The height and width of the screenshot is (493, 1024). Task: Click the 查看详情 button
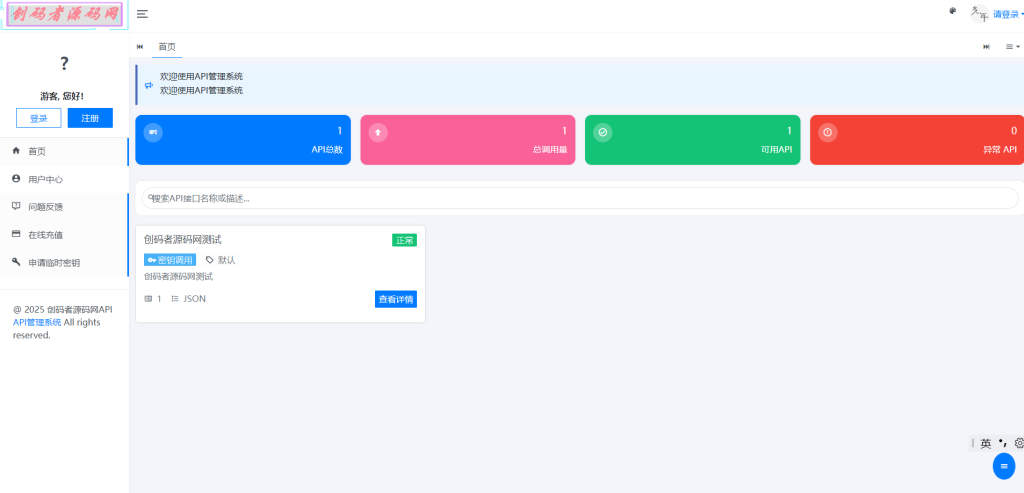395,299
